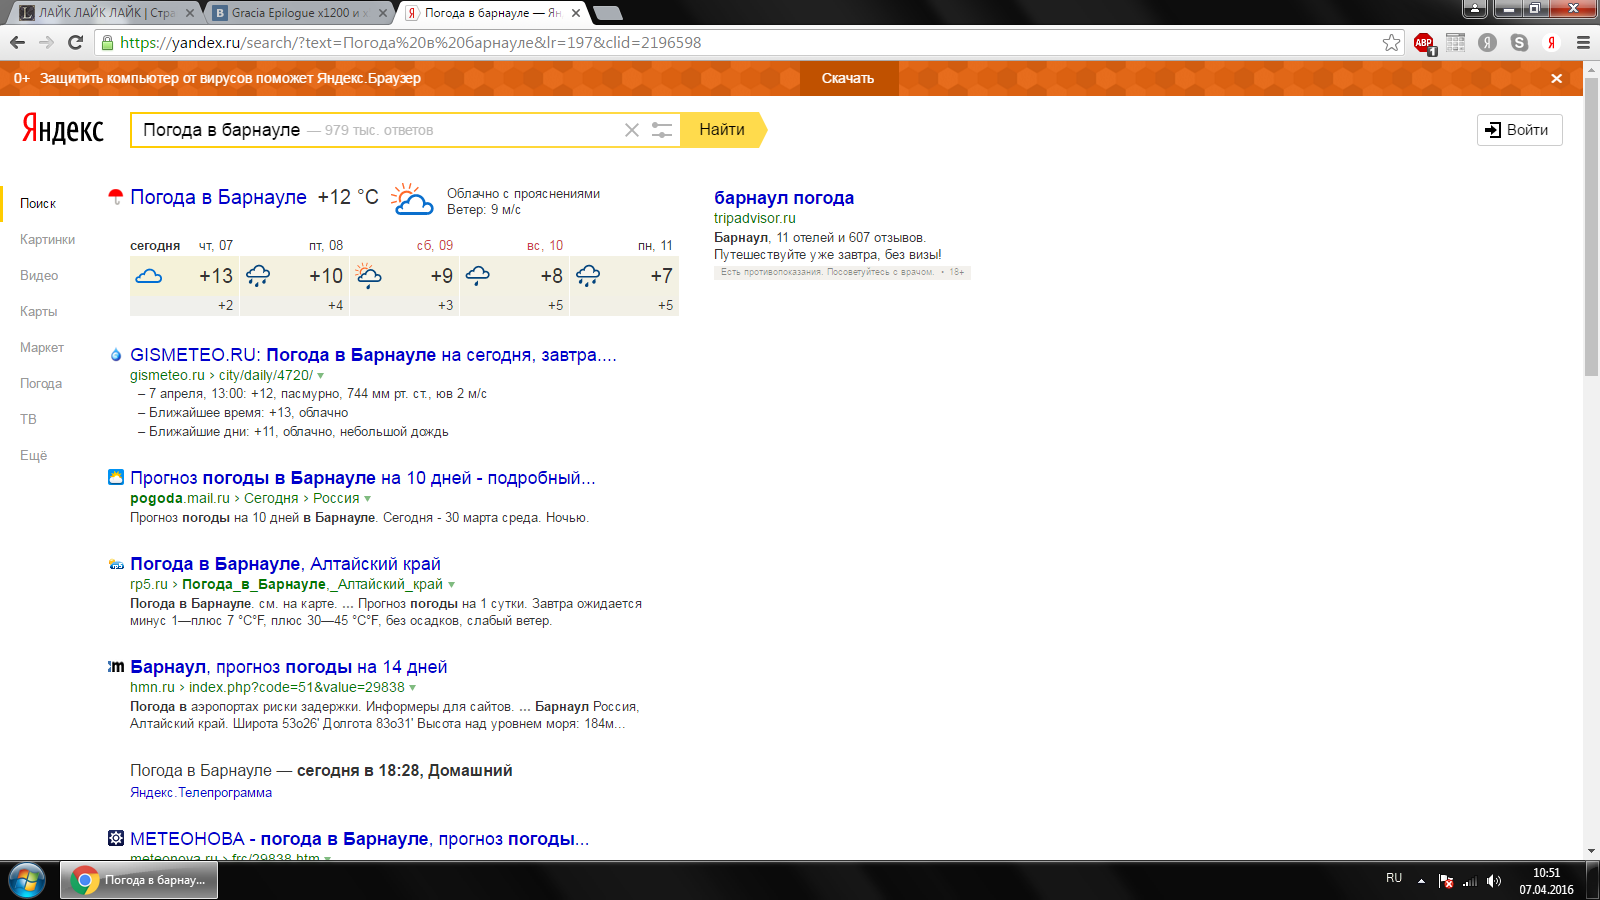Click the rp5.ru result favicon
1600x900 pixels.
116,564
